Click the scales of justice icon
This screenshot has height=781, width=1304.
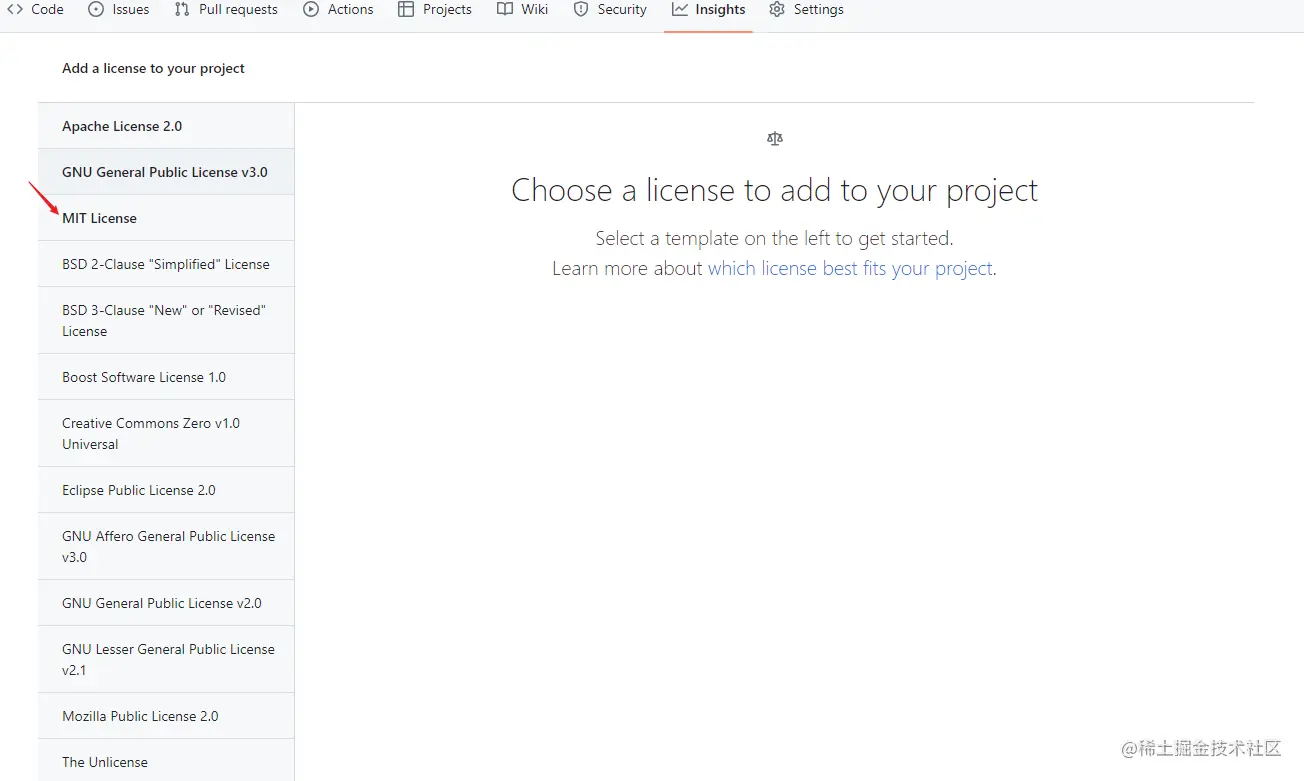774,138
